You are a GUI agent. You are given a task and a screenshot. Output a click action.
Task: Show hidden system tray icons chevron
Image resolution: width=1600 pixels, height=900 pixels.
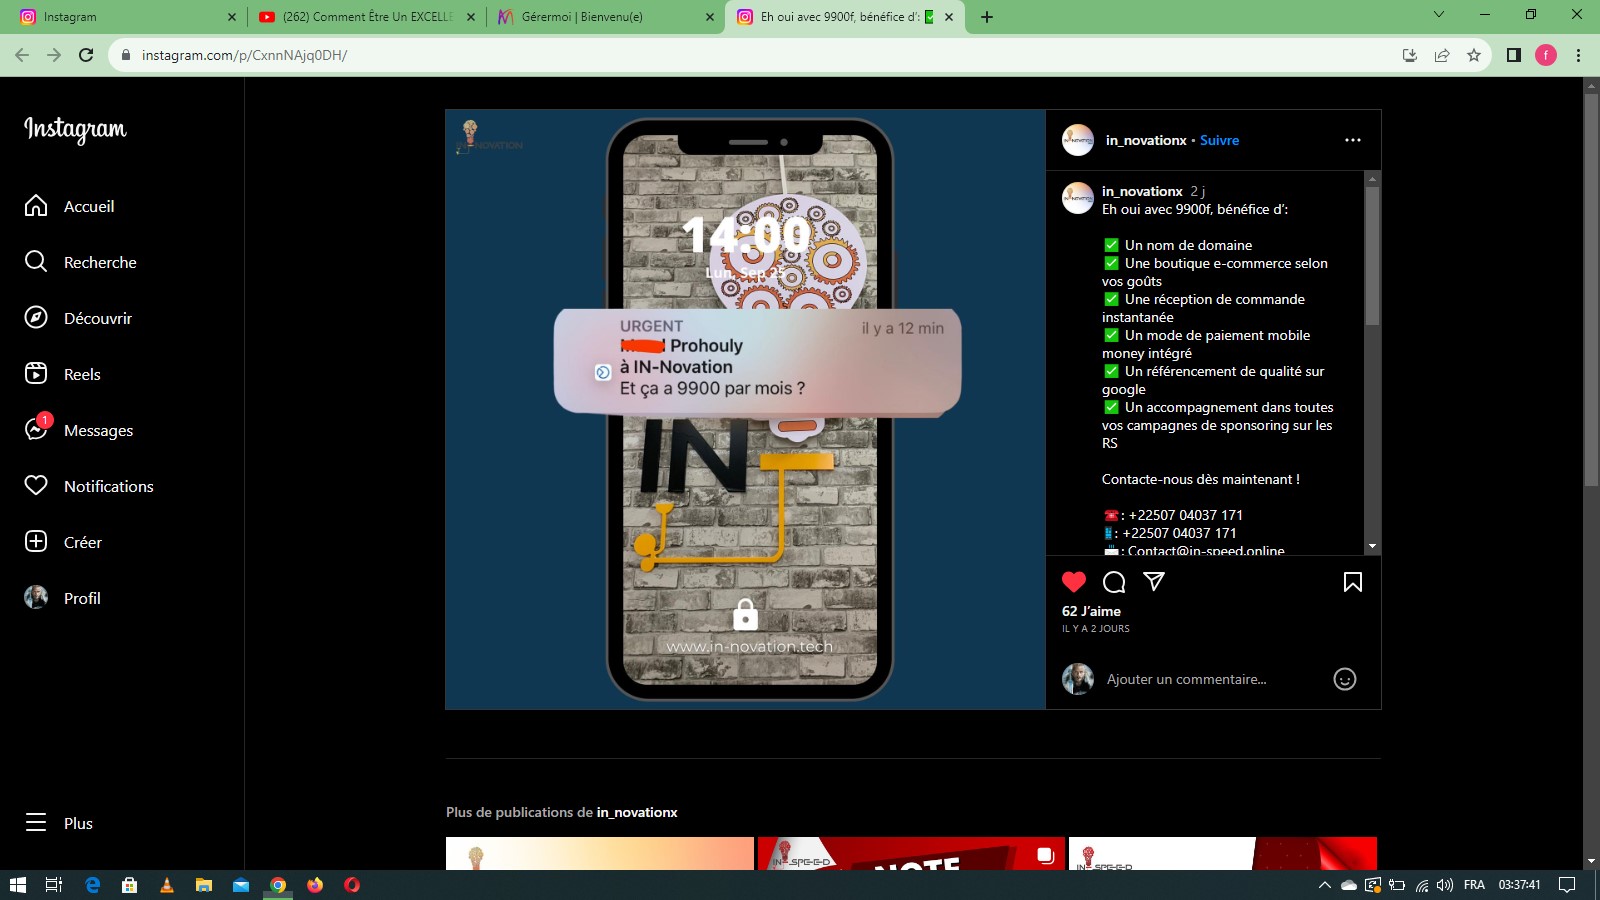1324,885
